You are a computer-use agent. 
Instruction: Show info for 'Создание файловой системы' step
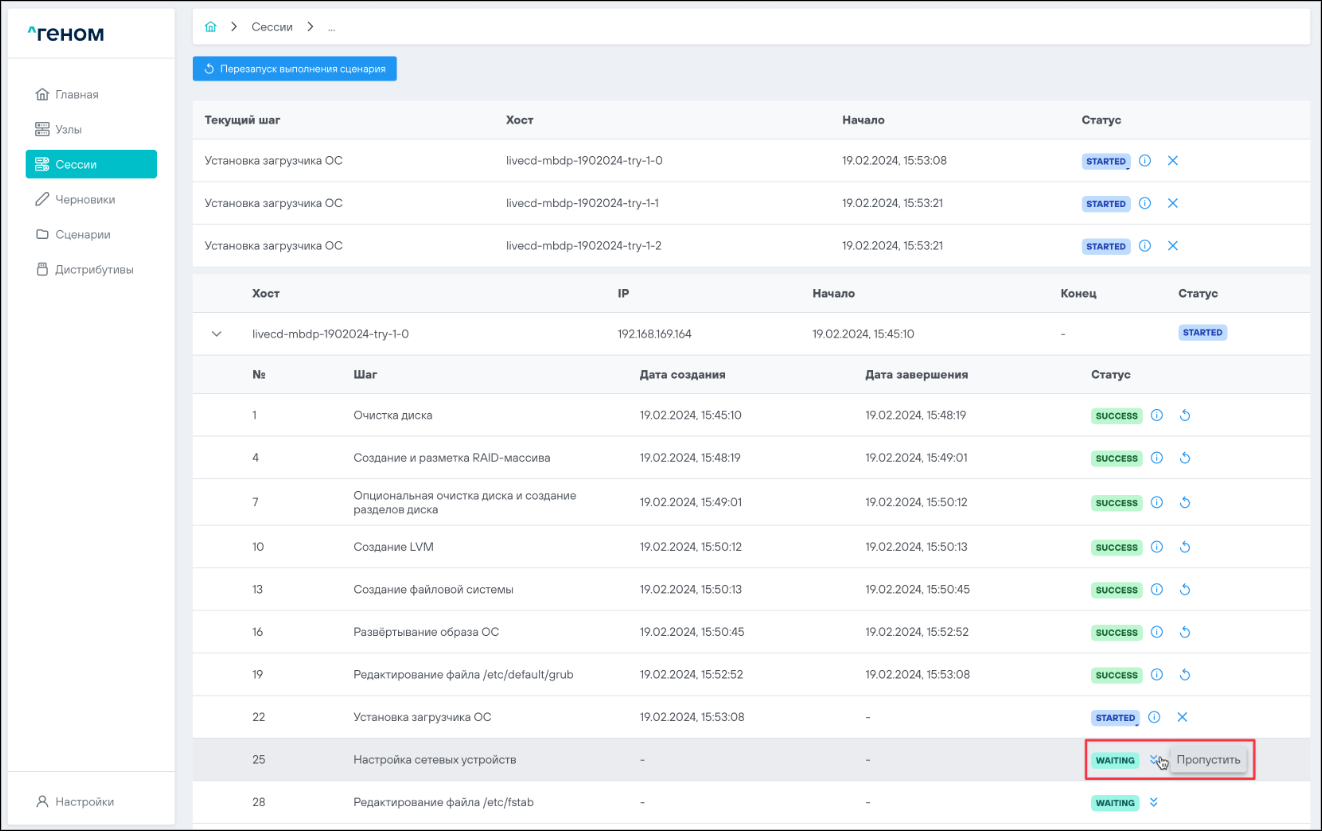[1157, 590]
